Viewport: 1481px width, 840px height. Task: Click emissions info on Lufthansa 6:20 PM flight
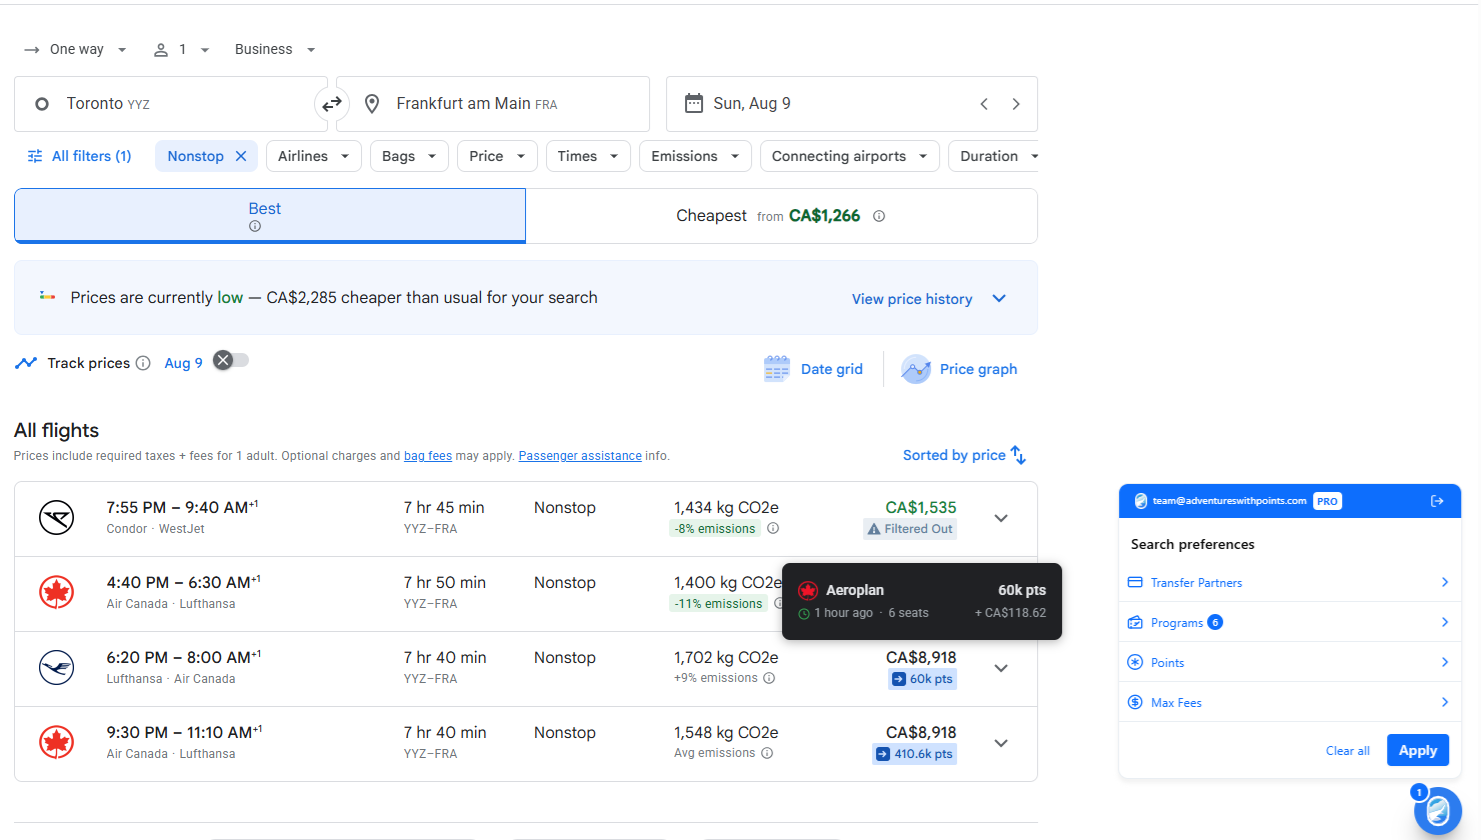coord(769,678)
